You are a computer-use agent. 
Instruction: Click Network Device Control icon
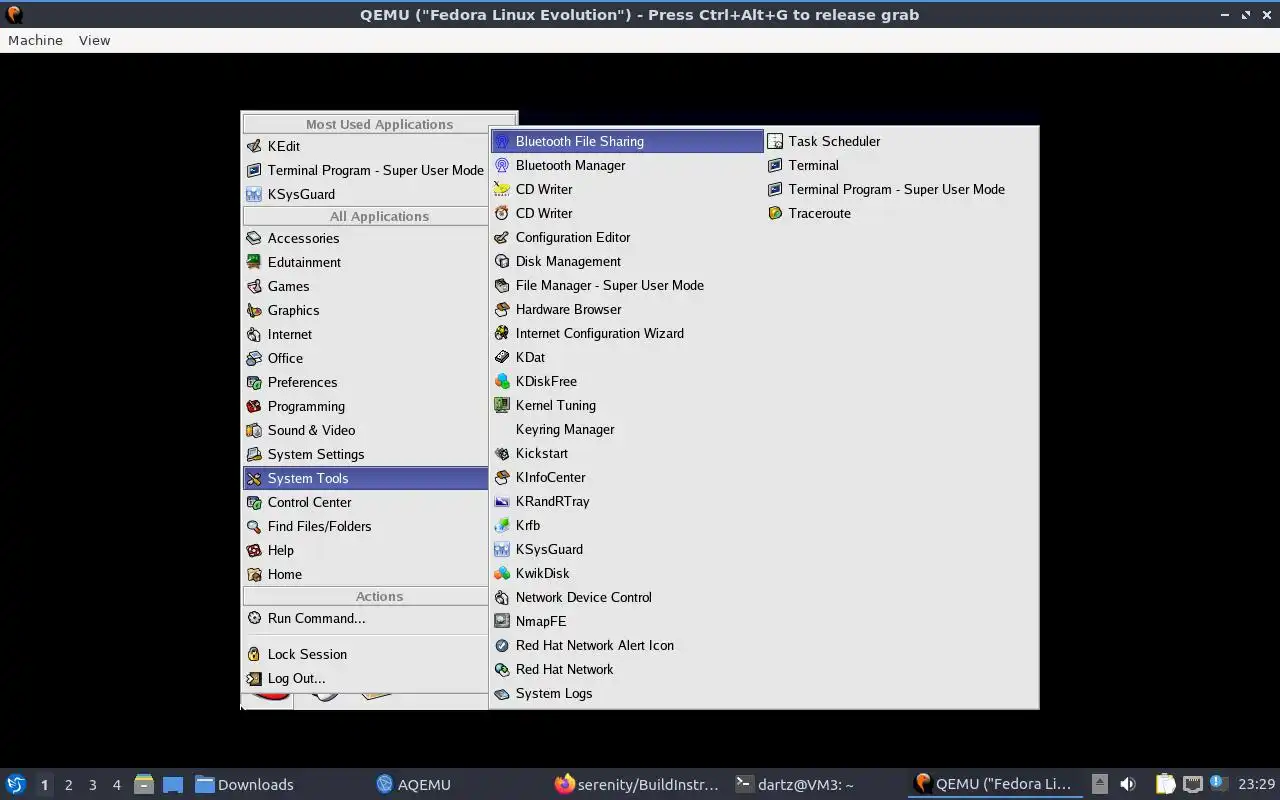[x=502, y=597]
